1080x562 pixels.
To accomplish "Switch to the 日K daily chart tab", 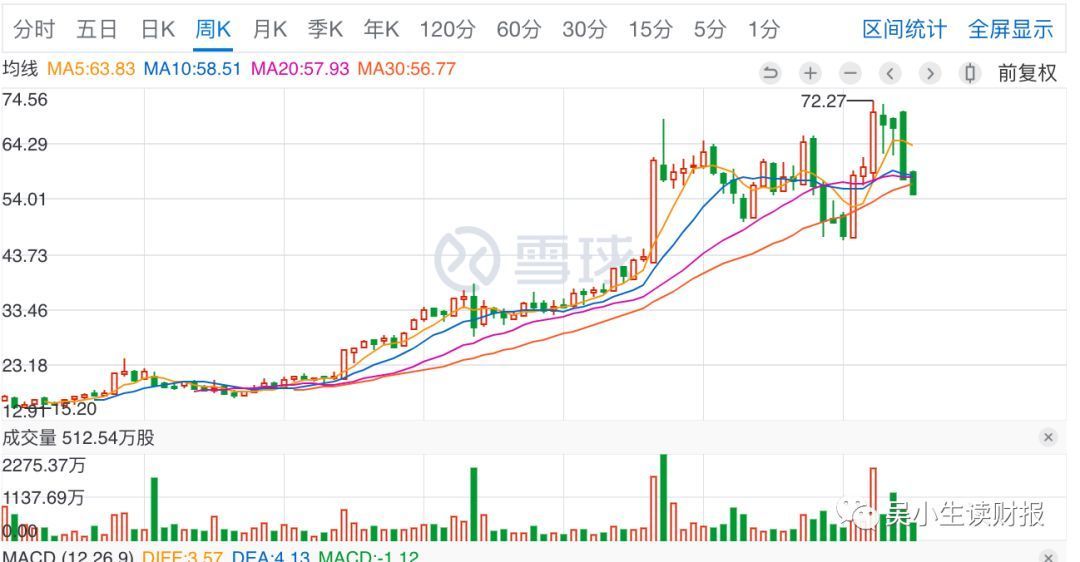I will (158, 29).
